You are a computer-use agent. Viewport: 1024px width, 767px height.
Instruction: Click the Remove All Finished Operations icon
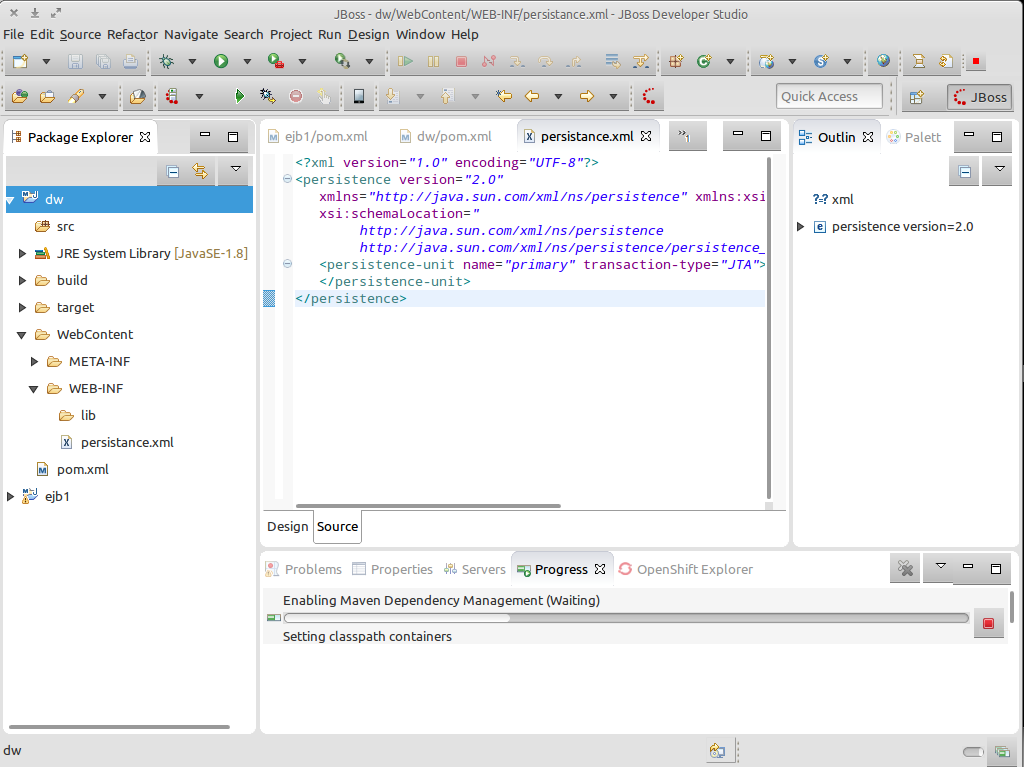[x=905, y=569]
